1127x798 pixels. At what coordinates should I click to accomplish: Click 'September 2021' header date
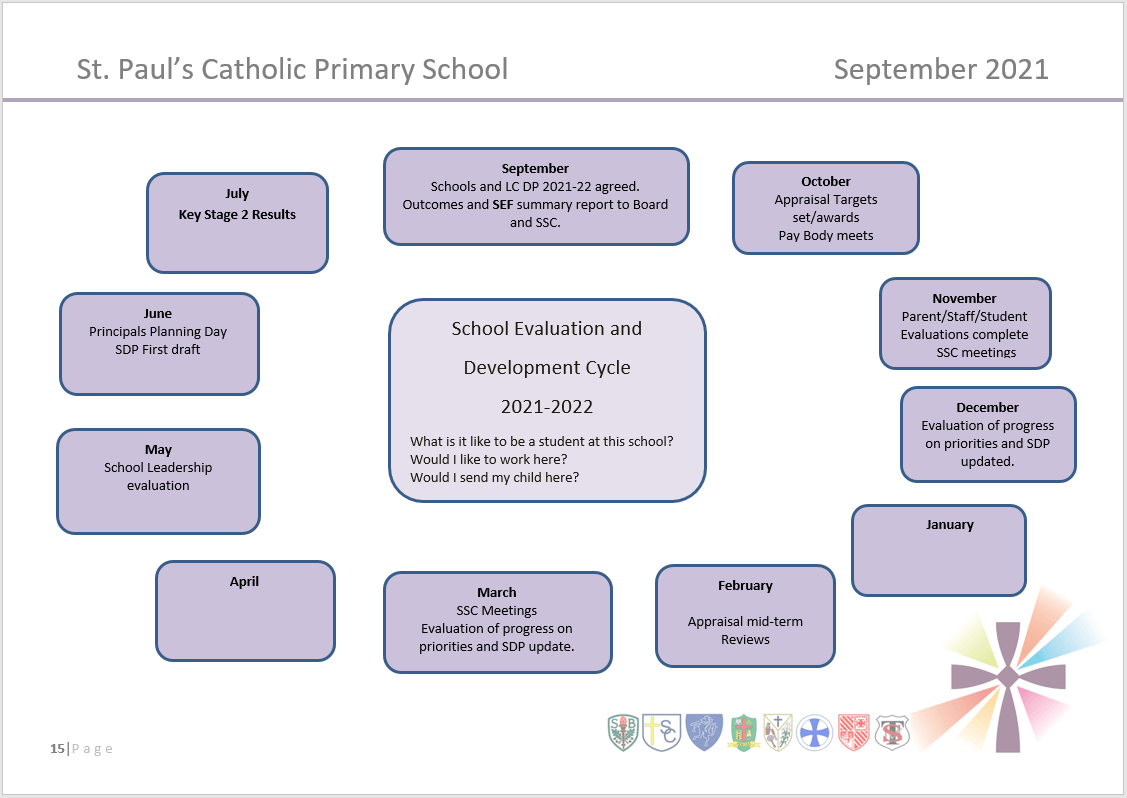[x=941, y=69]
